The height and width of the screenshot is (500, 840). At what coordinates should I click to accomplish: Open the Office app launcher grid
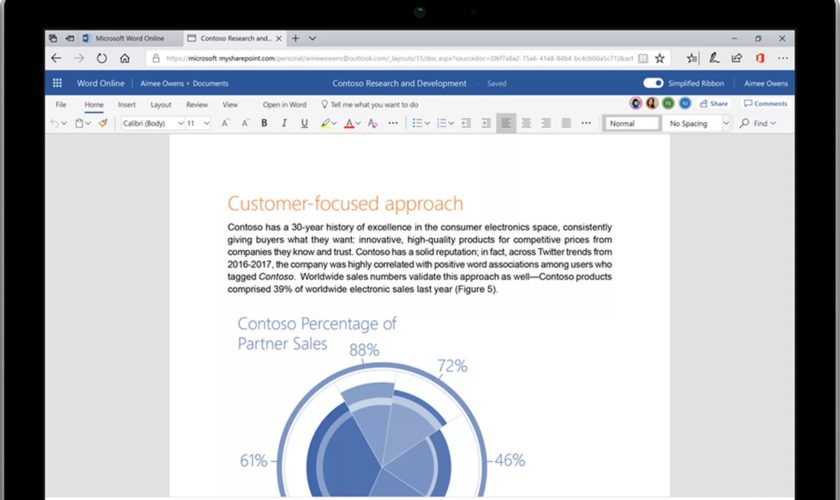57,84
